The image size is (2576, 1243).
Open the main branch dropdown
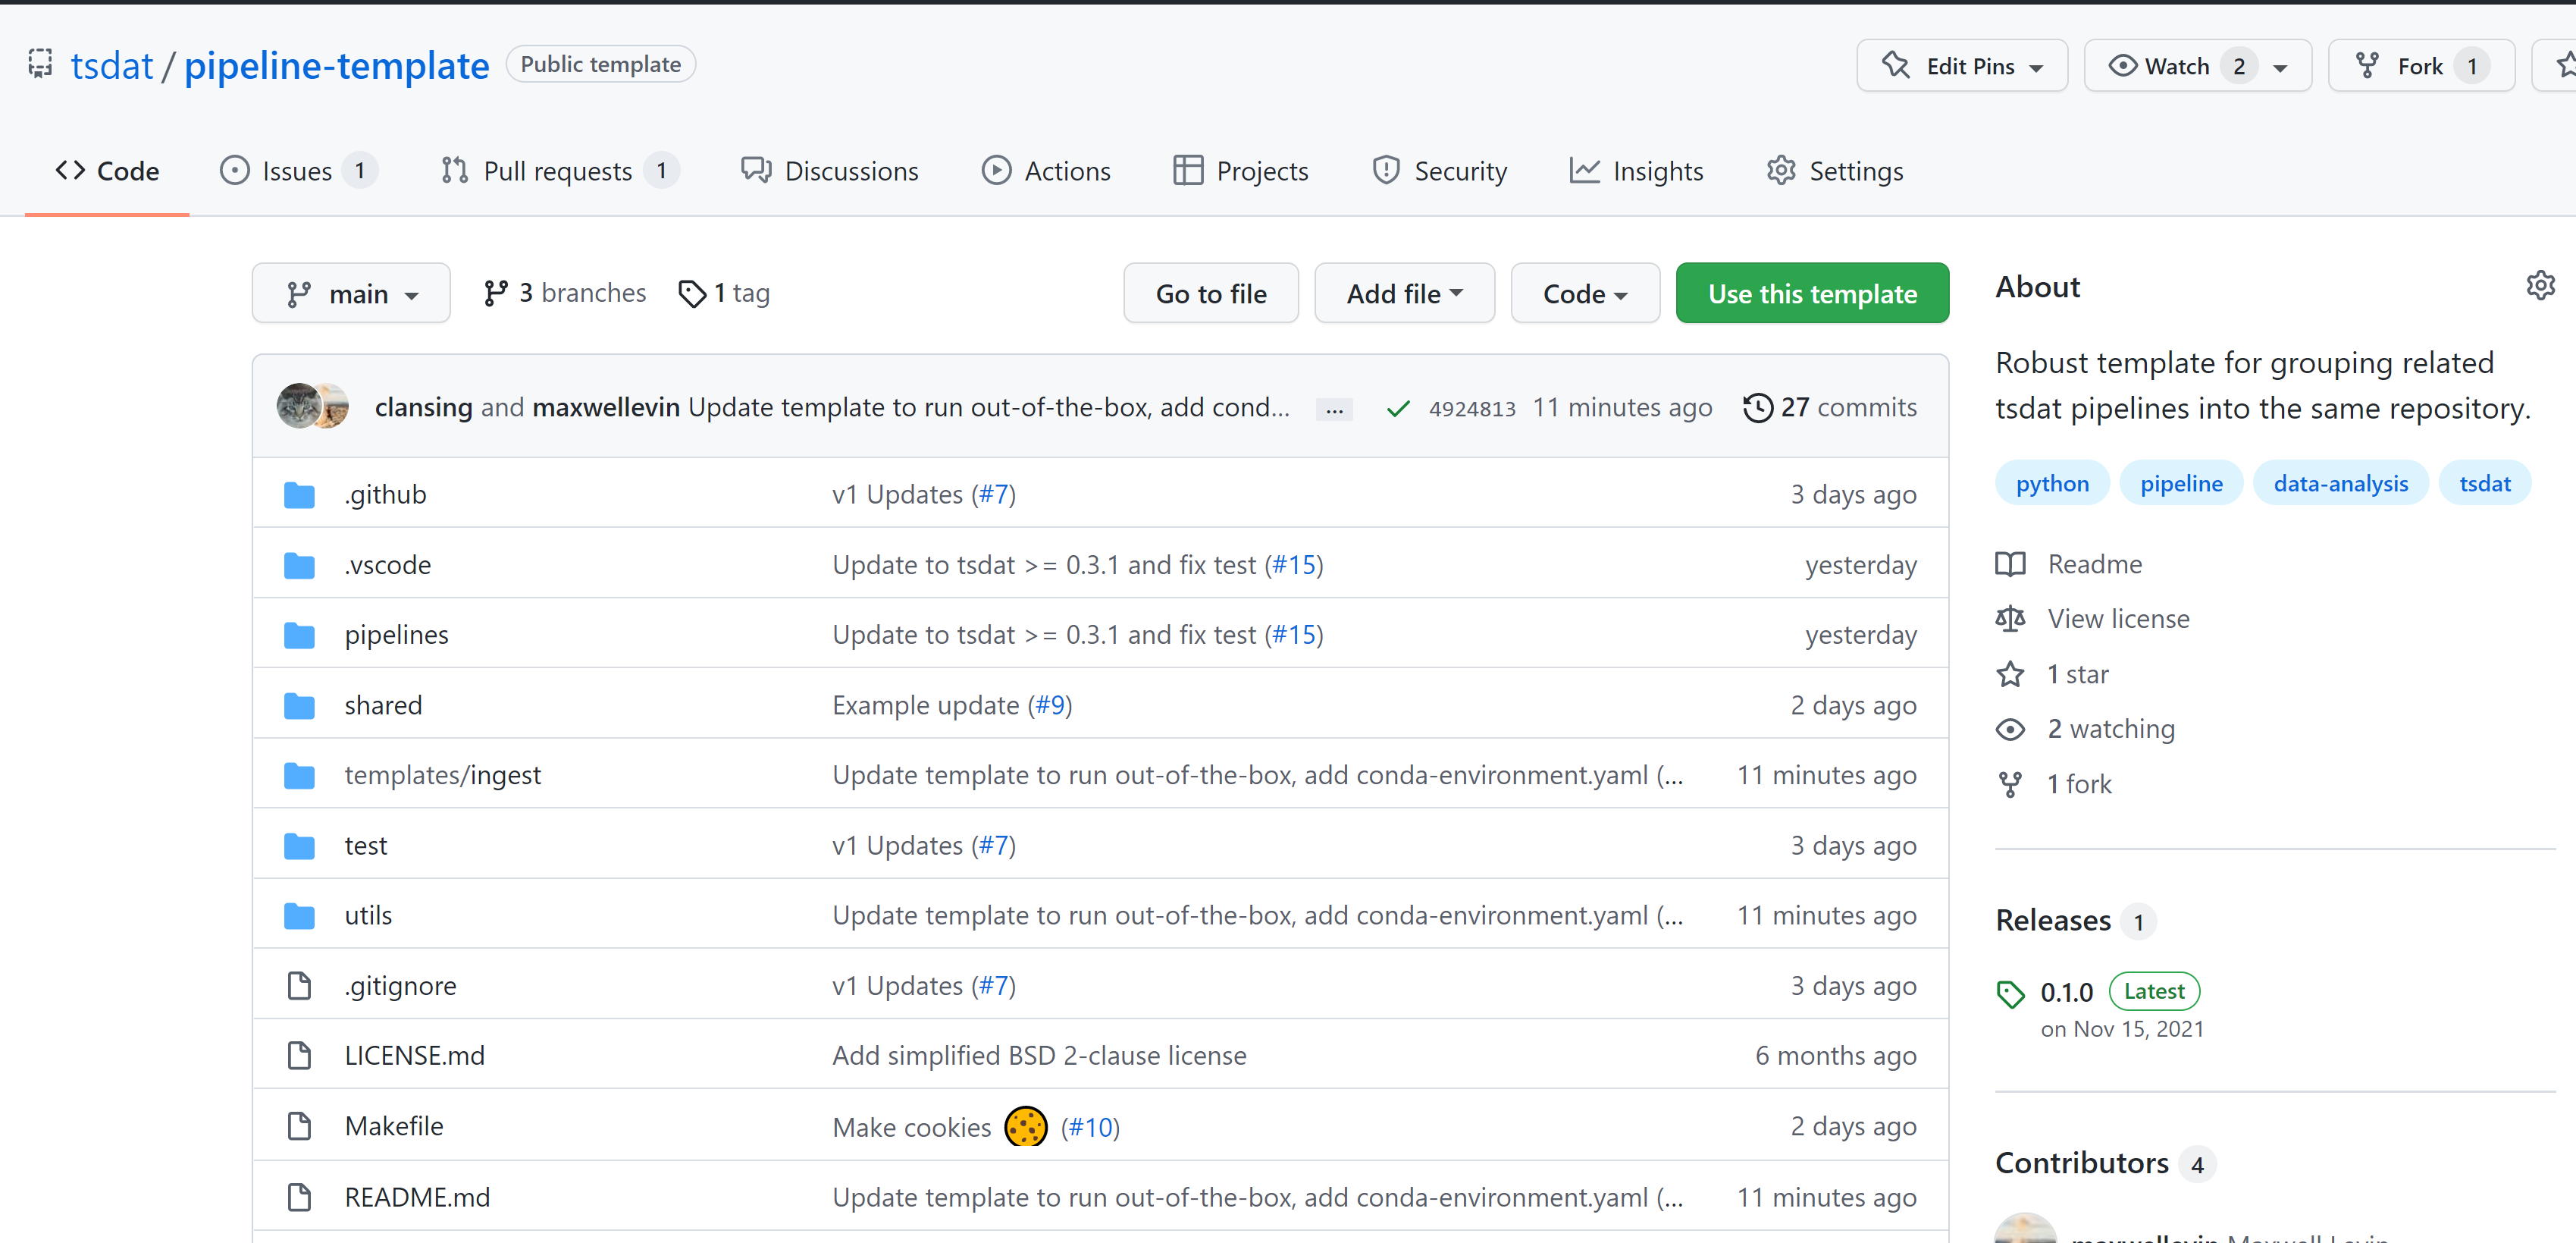pos(351,293)
